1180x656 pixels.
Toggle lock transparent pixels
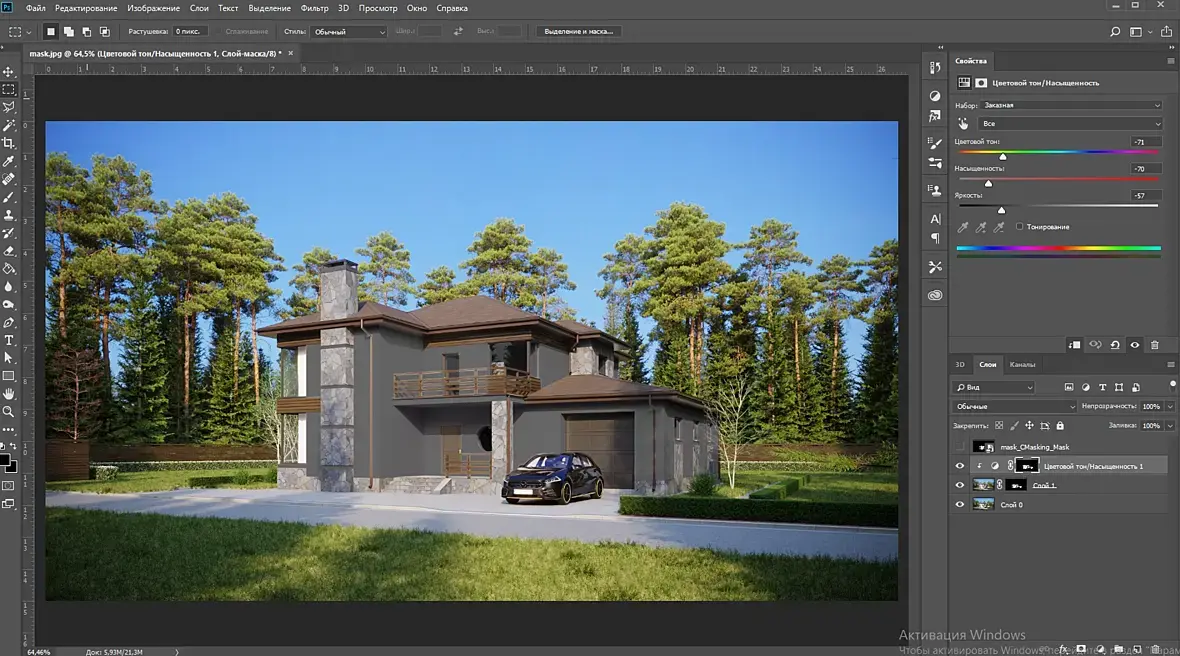pos(999,426)
